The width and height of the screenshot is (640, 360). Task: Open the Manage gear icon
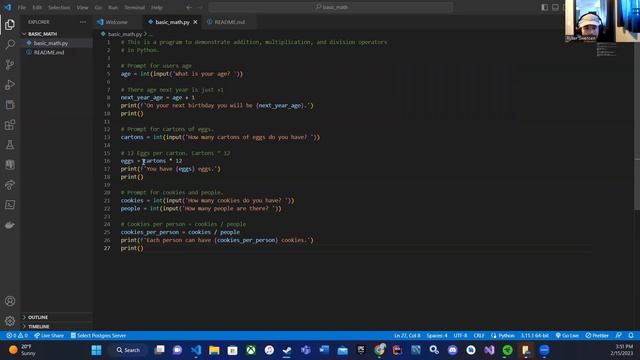[10, 321]
